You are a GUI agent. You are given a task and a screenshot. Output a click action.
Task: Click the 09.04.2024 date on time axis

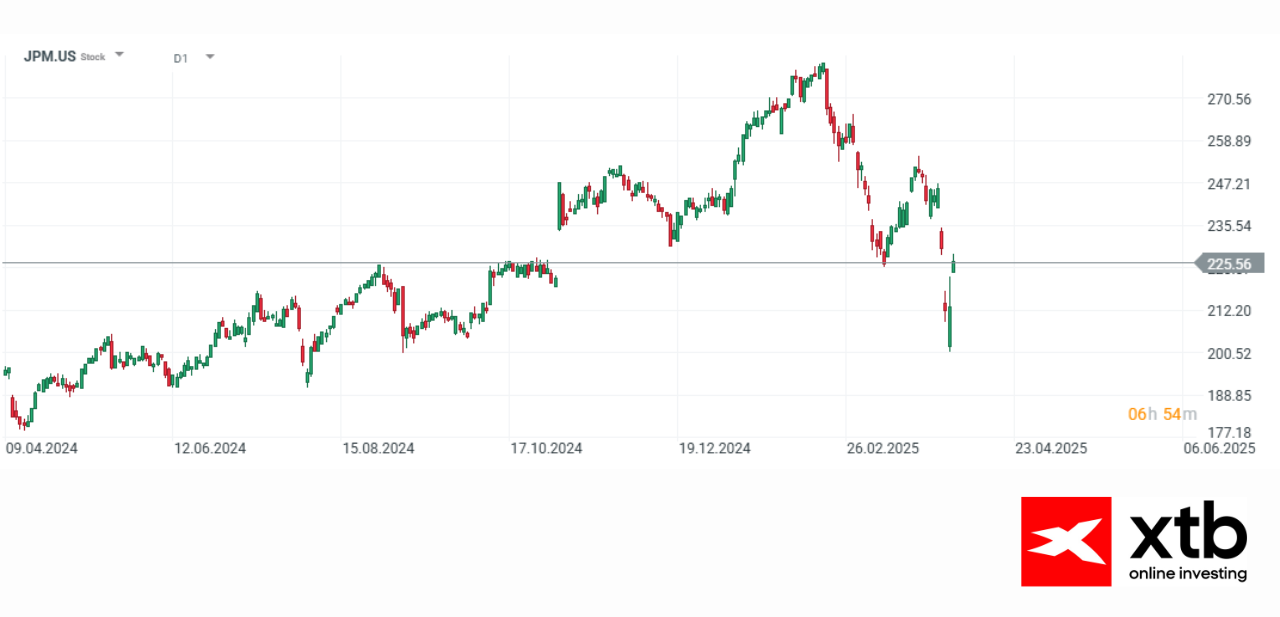pos(41,448)
